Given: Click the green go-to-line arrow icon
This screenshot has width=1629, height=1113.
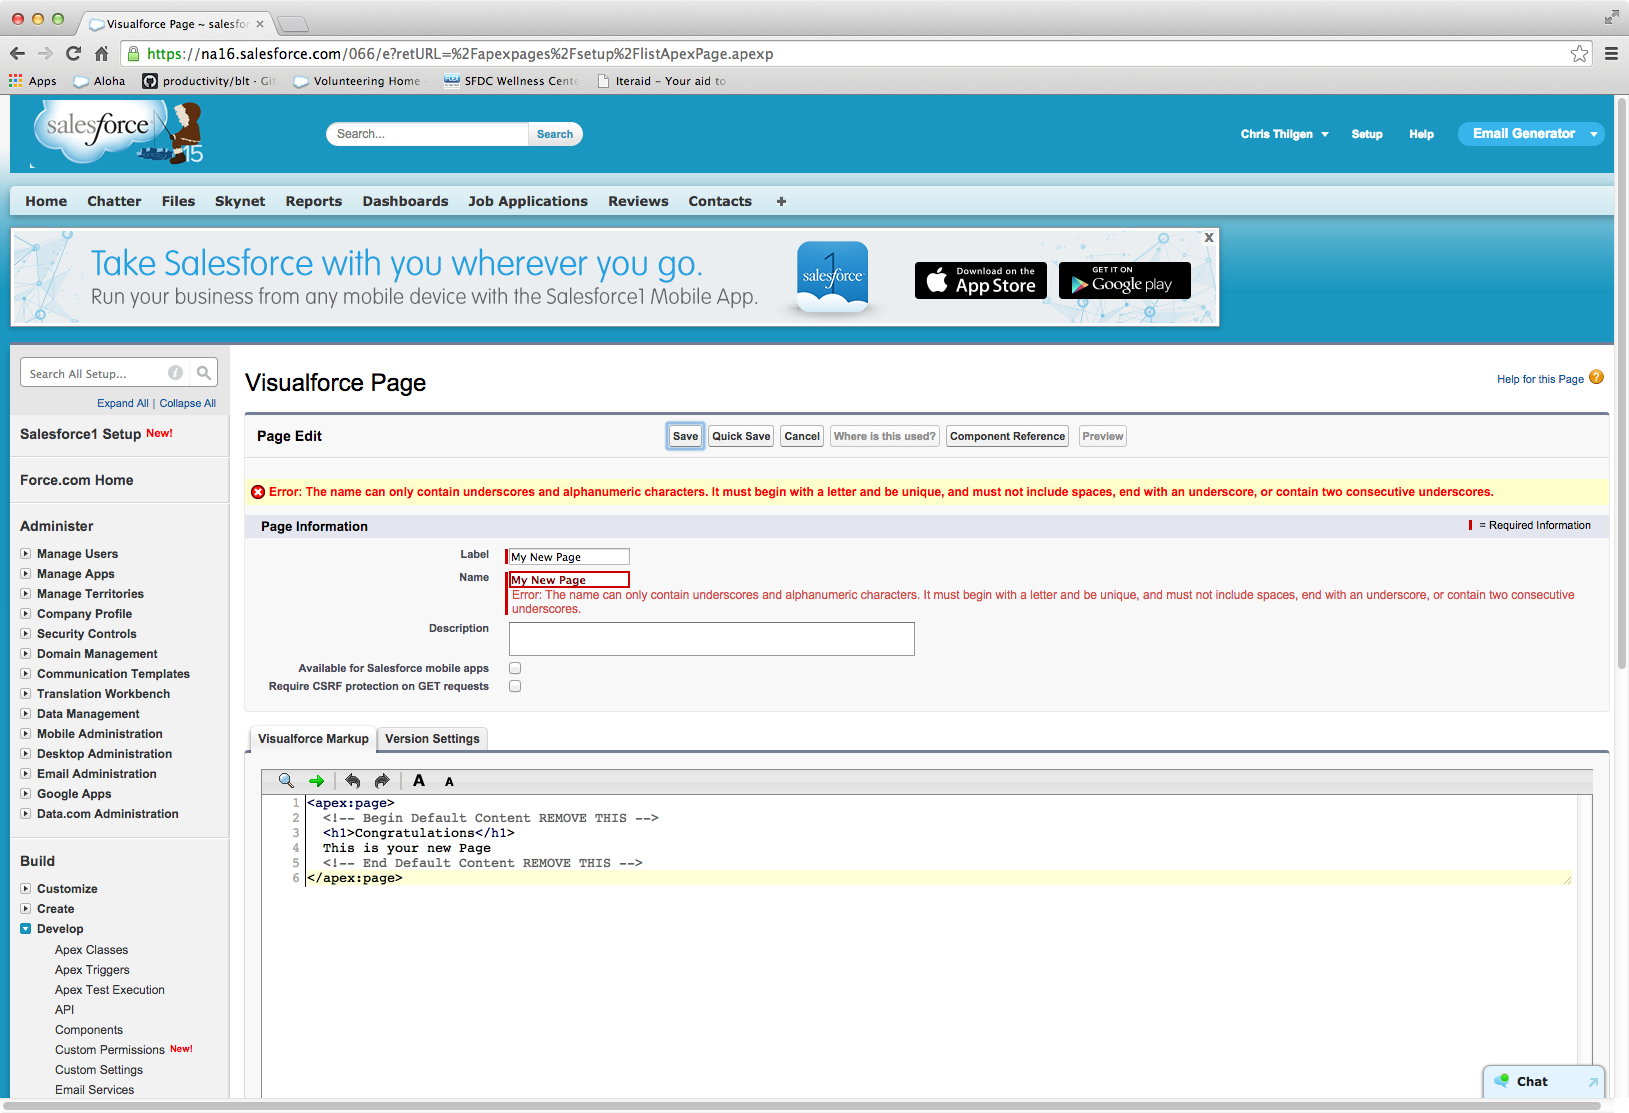Looking at the screenshot, I should pos(317,781).
